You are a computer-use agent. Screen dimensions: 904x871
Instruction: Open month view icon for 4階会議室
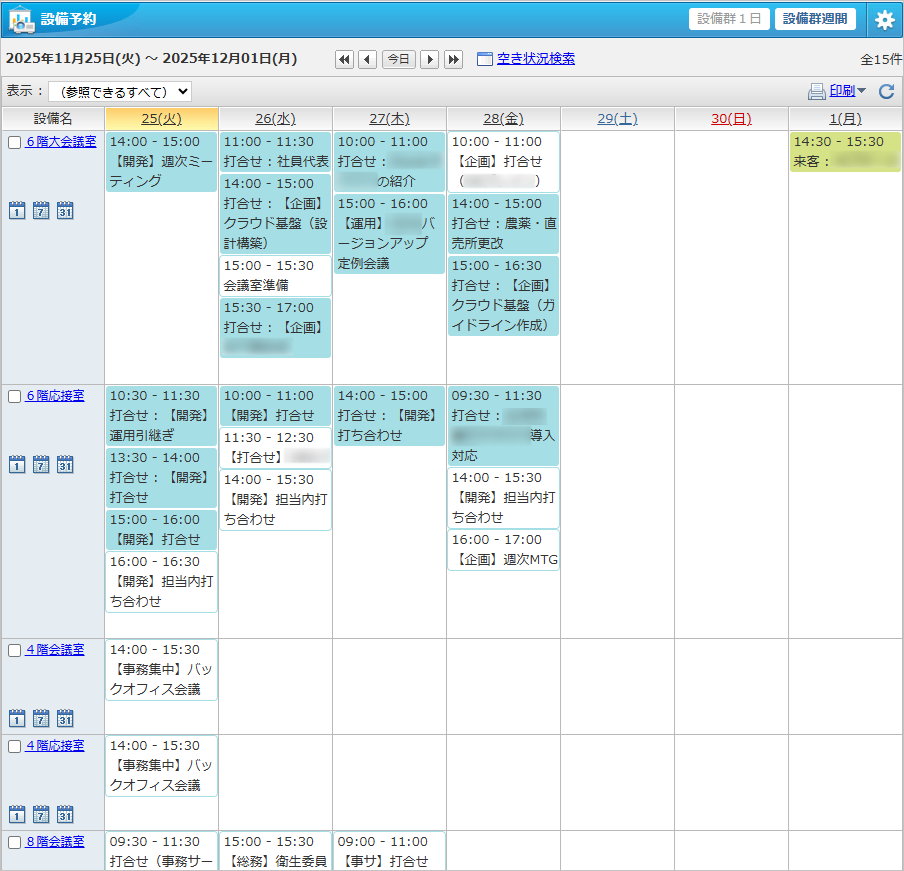click(x=65, y=718)
